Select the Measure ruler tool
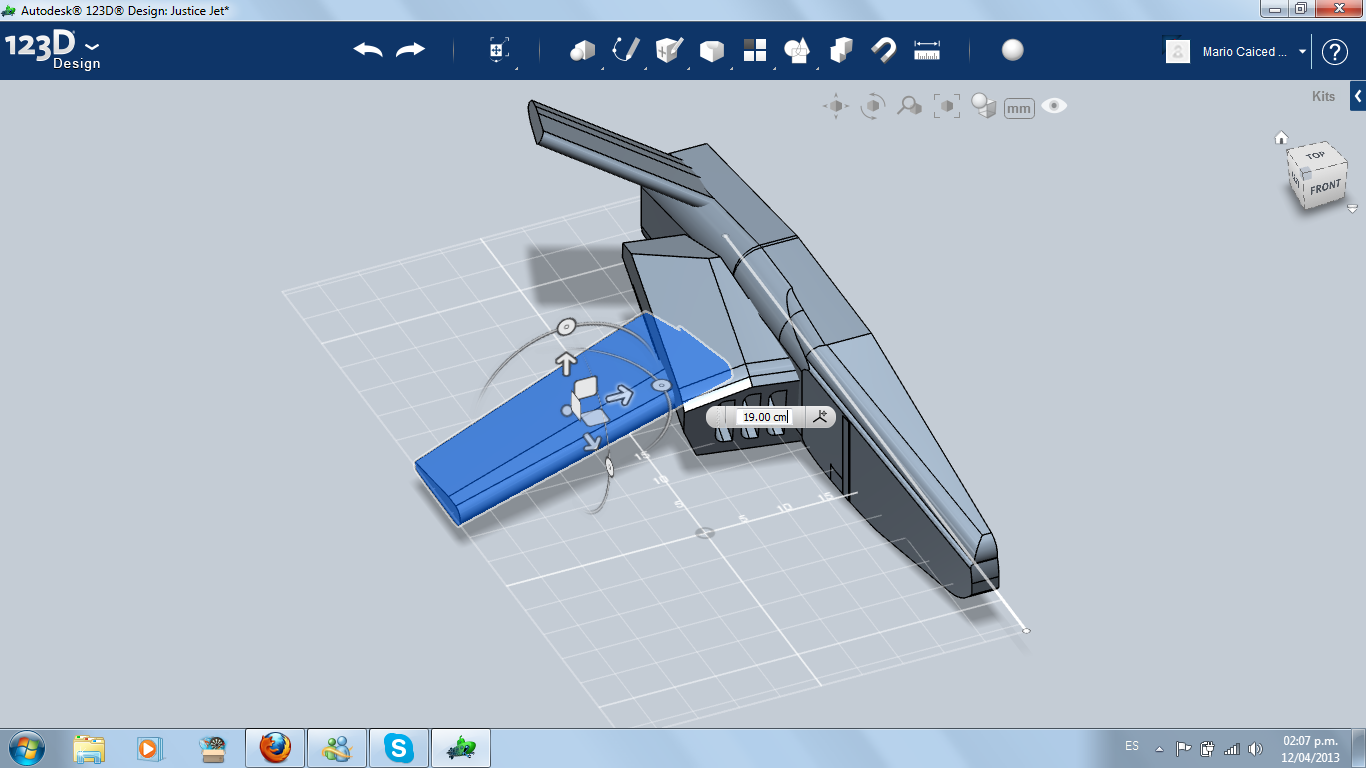Viewport: 1366px width, 768px height. 928,50
